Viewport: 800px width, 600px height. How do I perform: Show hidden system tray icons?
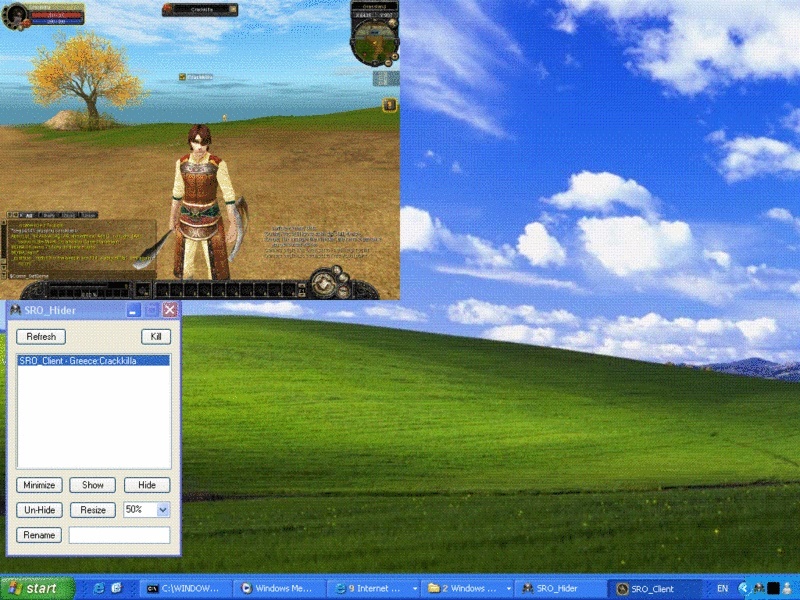pos(743,589)
